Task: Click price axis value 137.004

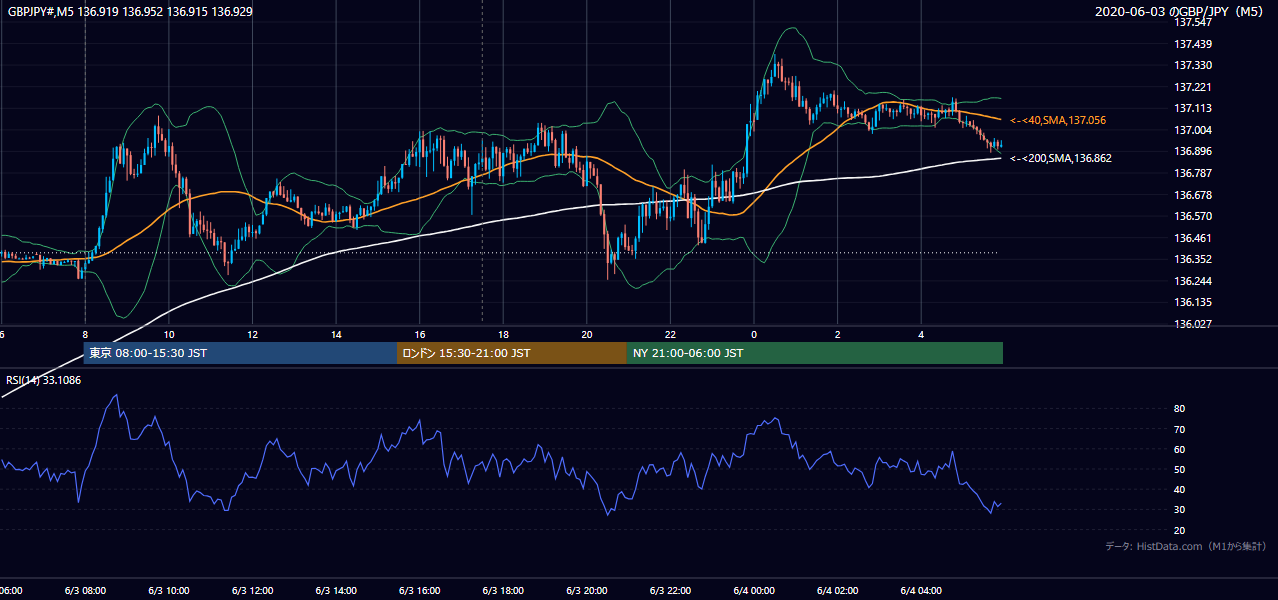Action: pos(1193,130)
